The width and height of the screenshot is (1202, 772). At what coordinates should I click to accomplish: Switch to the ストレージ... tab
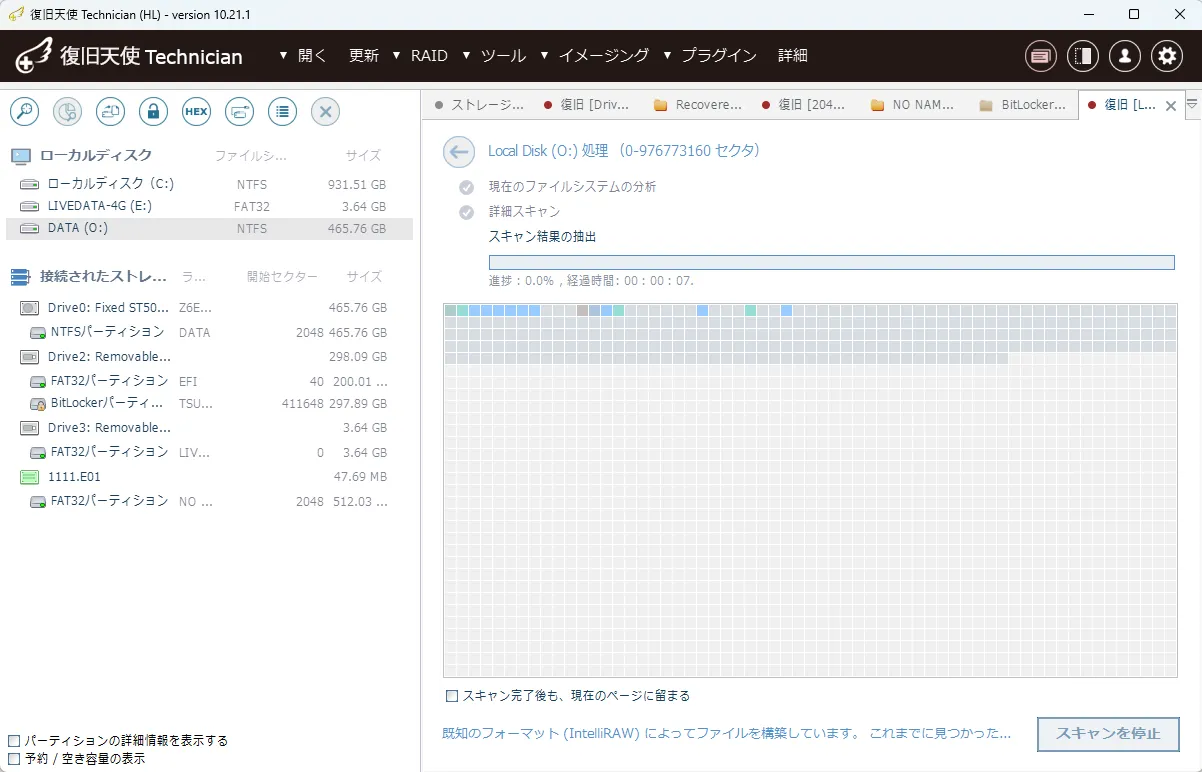(x=479, y=105)
